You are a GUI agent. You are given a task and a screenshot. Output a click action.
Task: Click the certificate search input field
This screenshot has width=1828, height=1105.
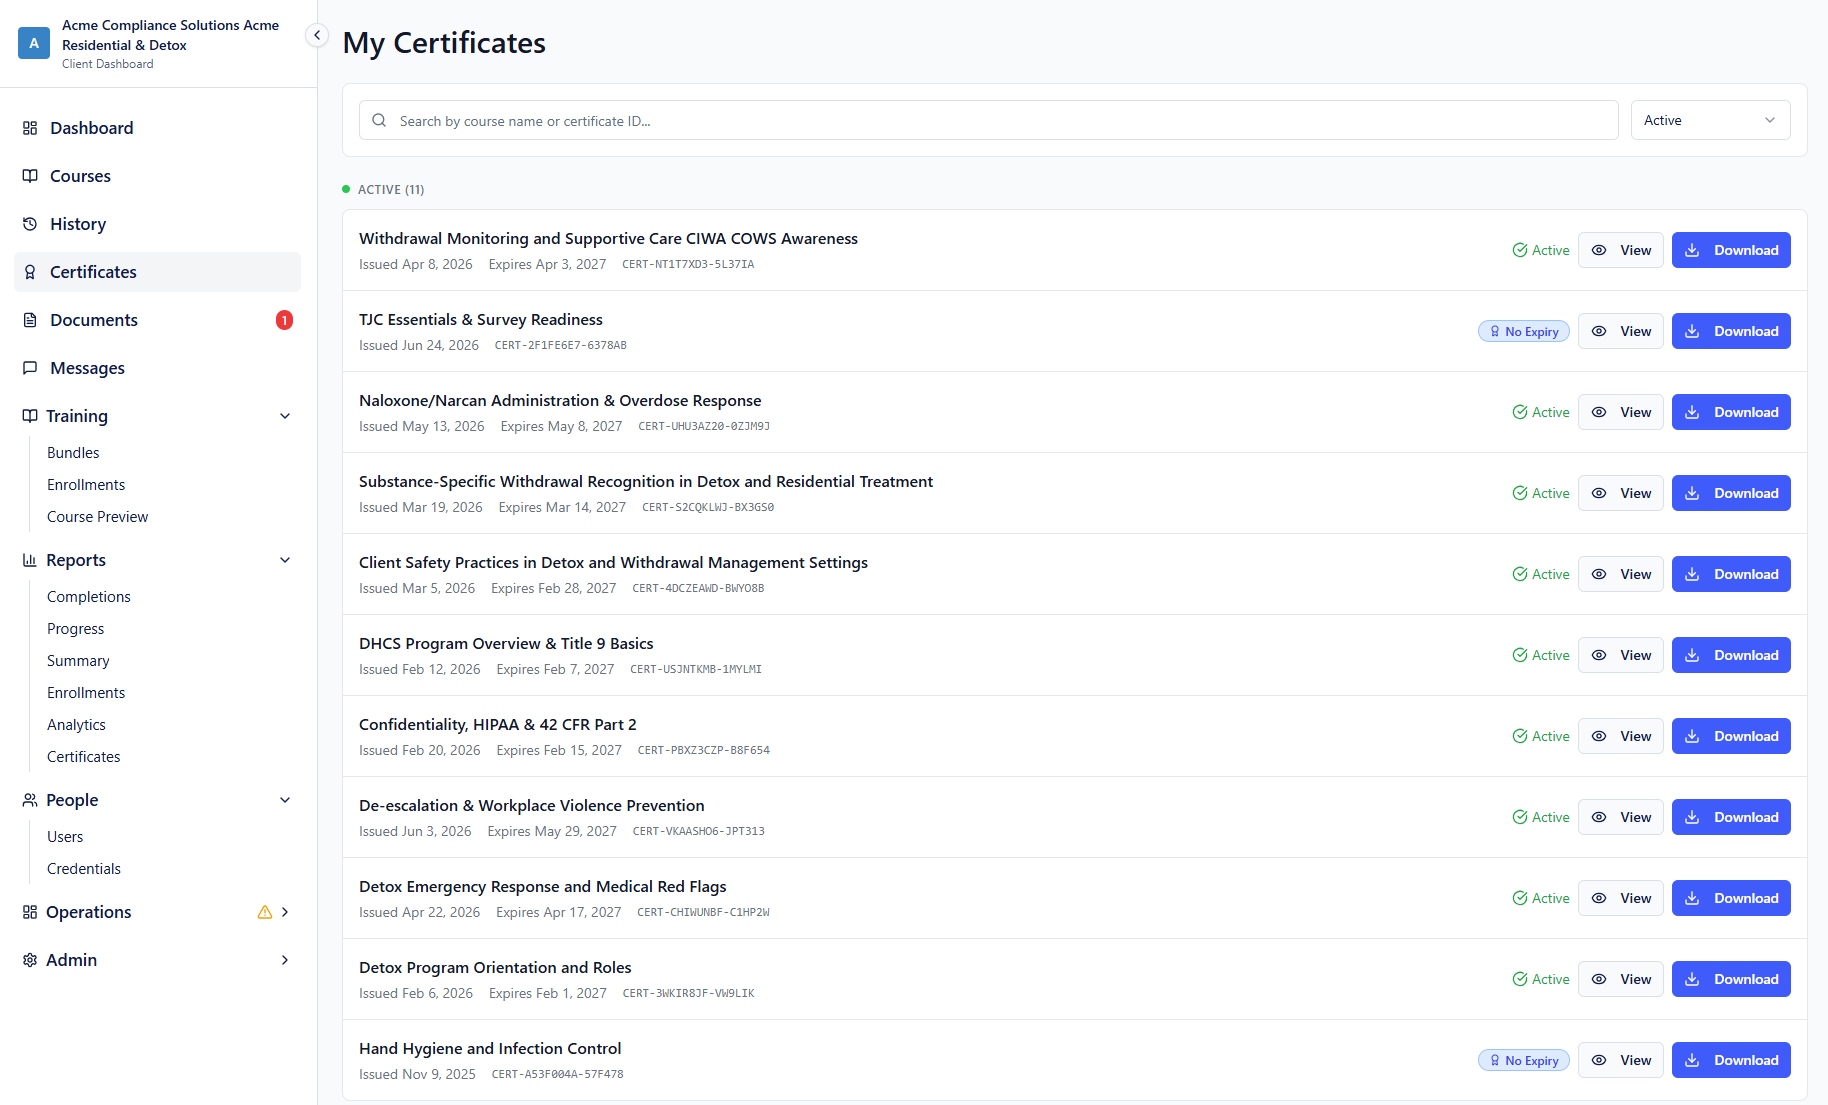tap(988, 120)
